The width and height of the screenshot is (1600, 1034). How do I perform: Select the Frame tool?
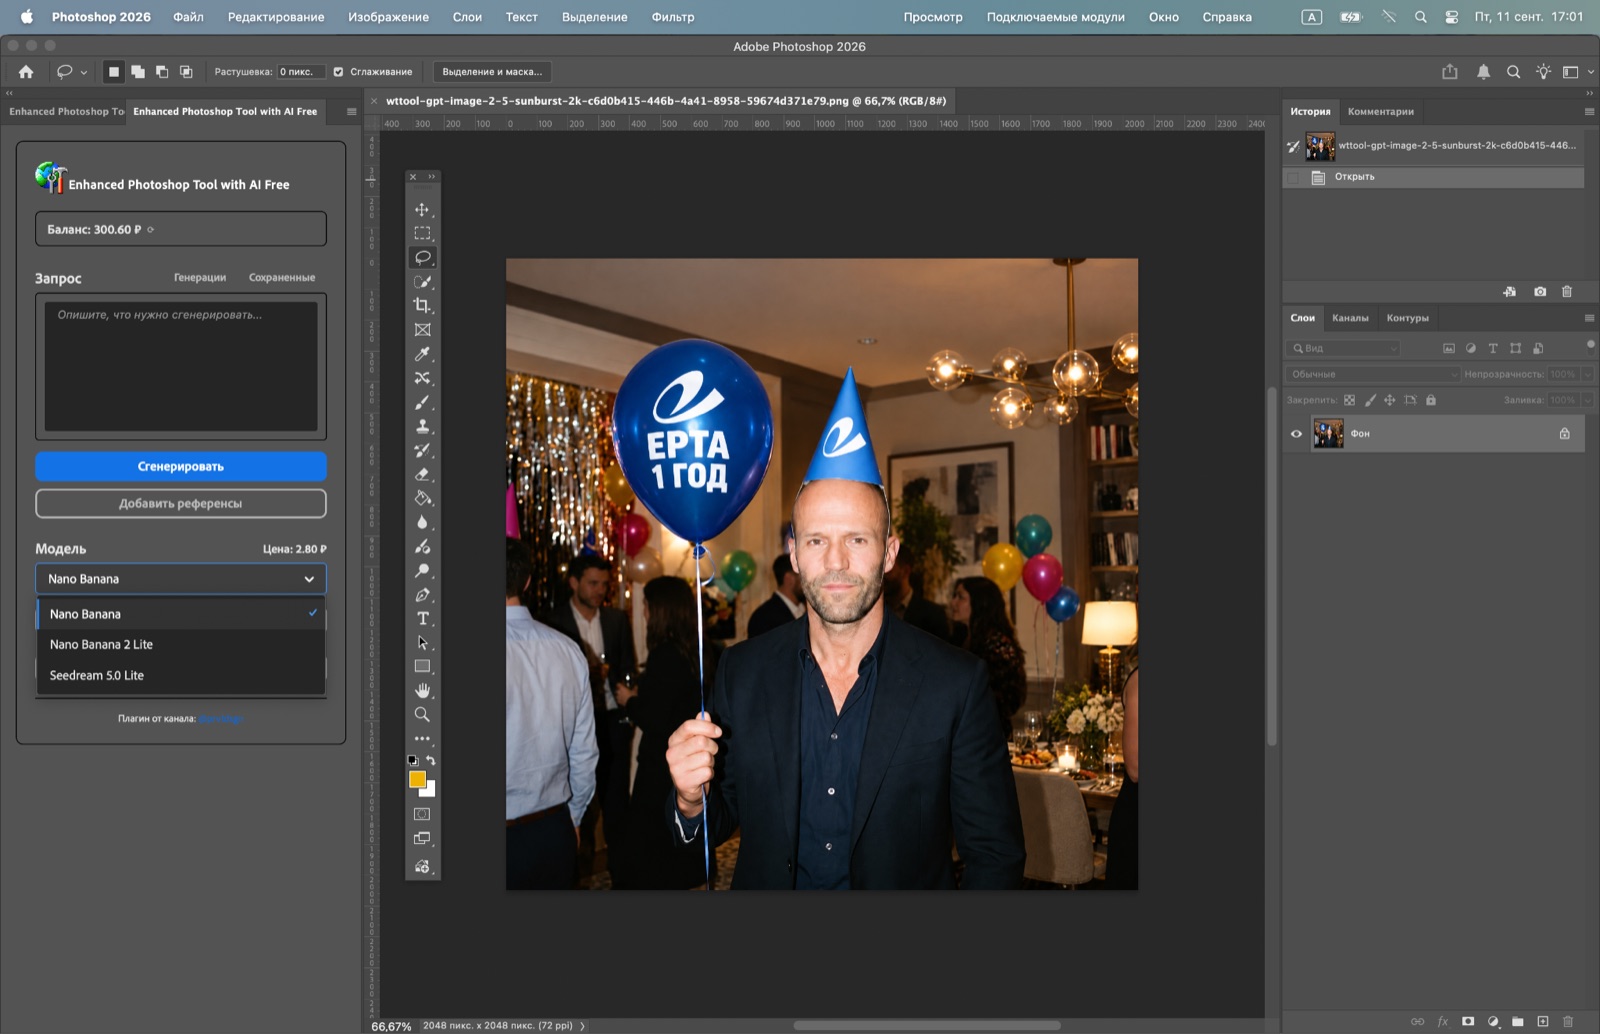422,330
